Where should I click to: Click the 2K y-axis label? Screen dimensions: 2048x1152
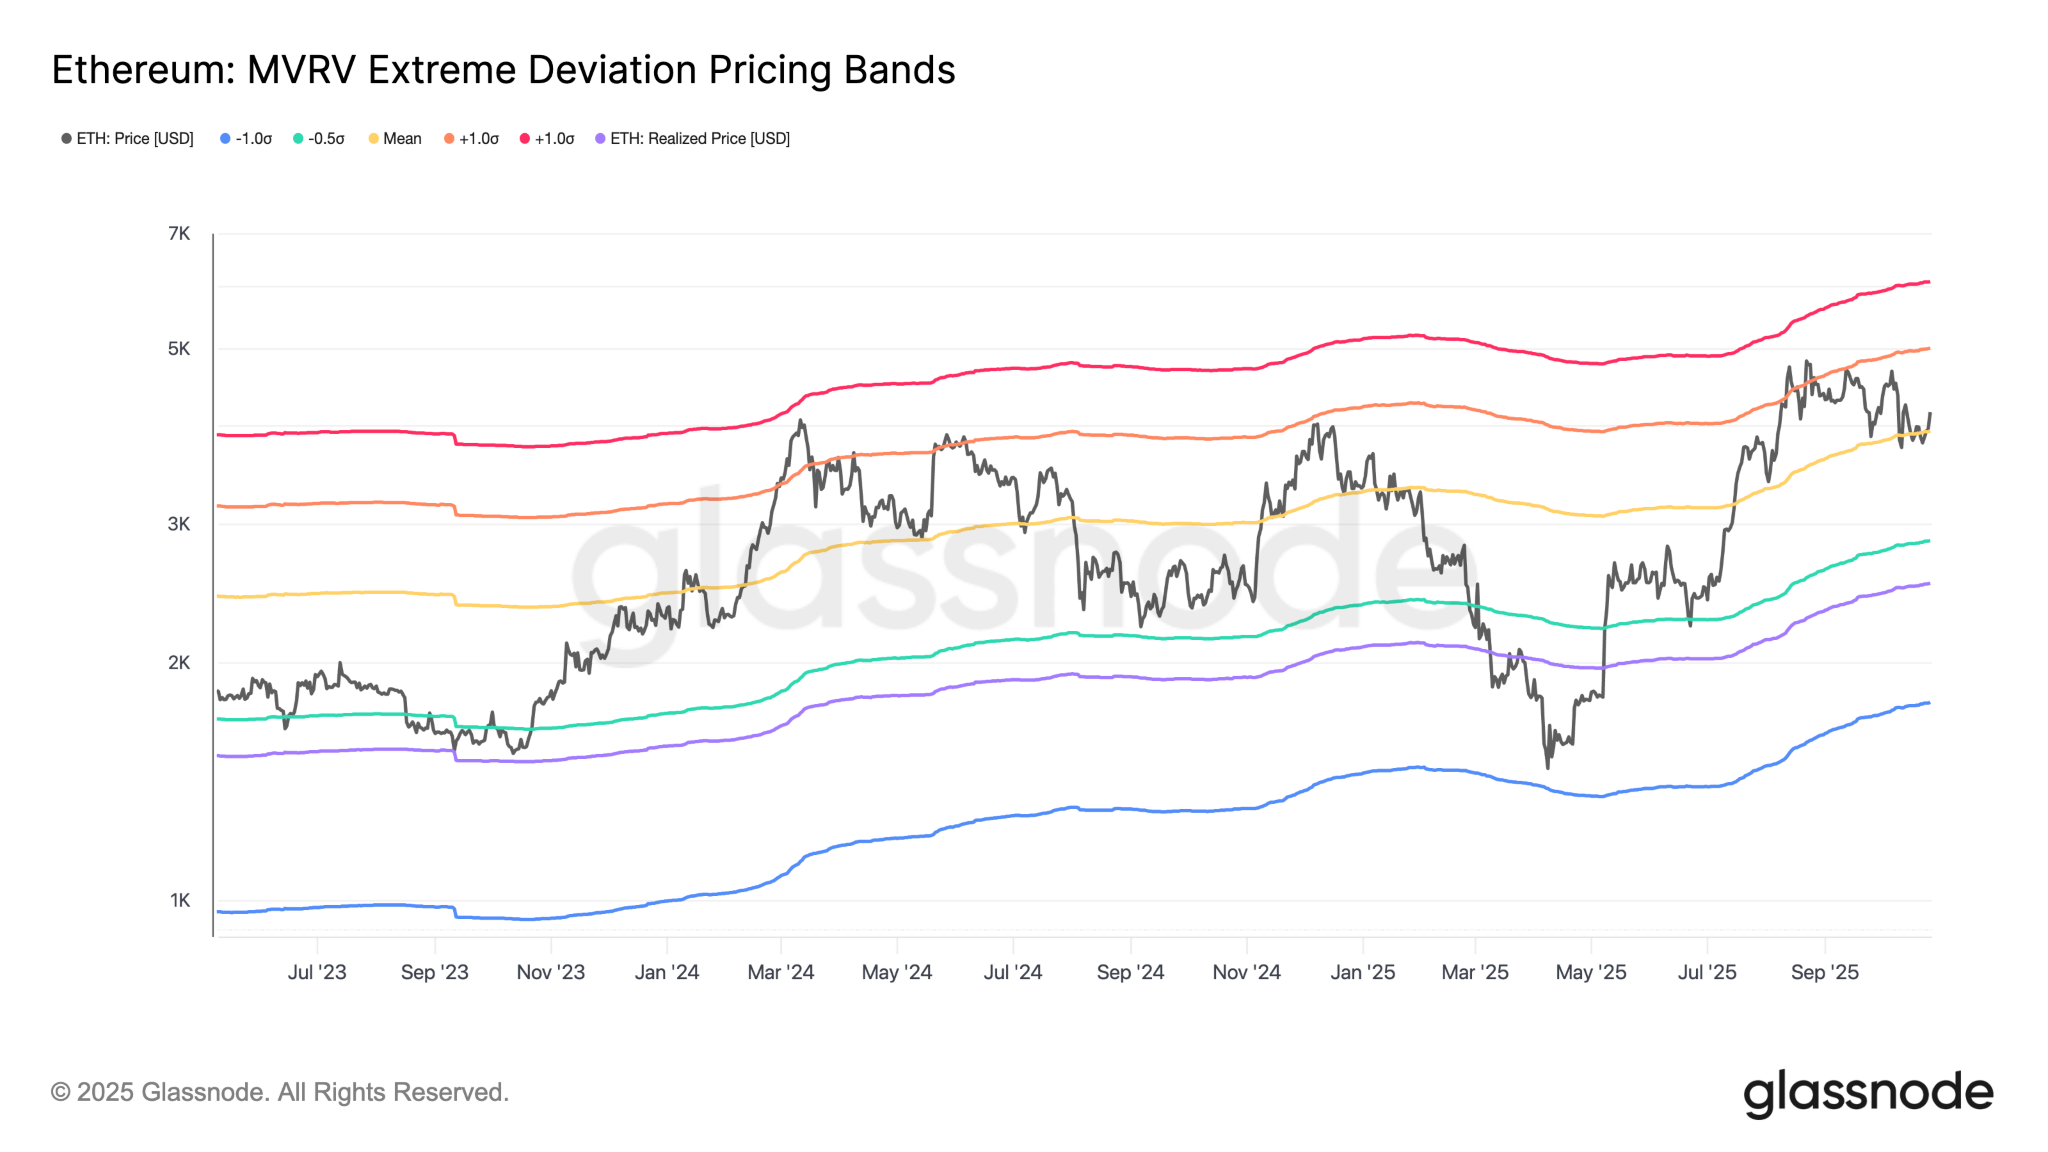point(179,663)
